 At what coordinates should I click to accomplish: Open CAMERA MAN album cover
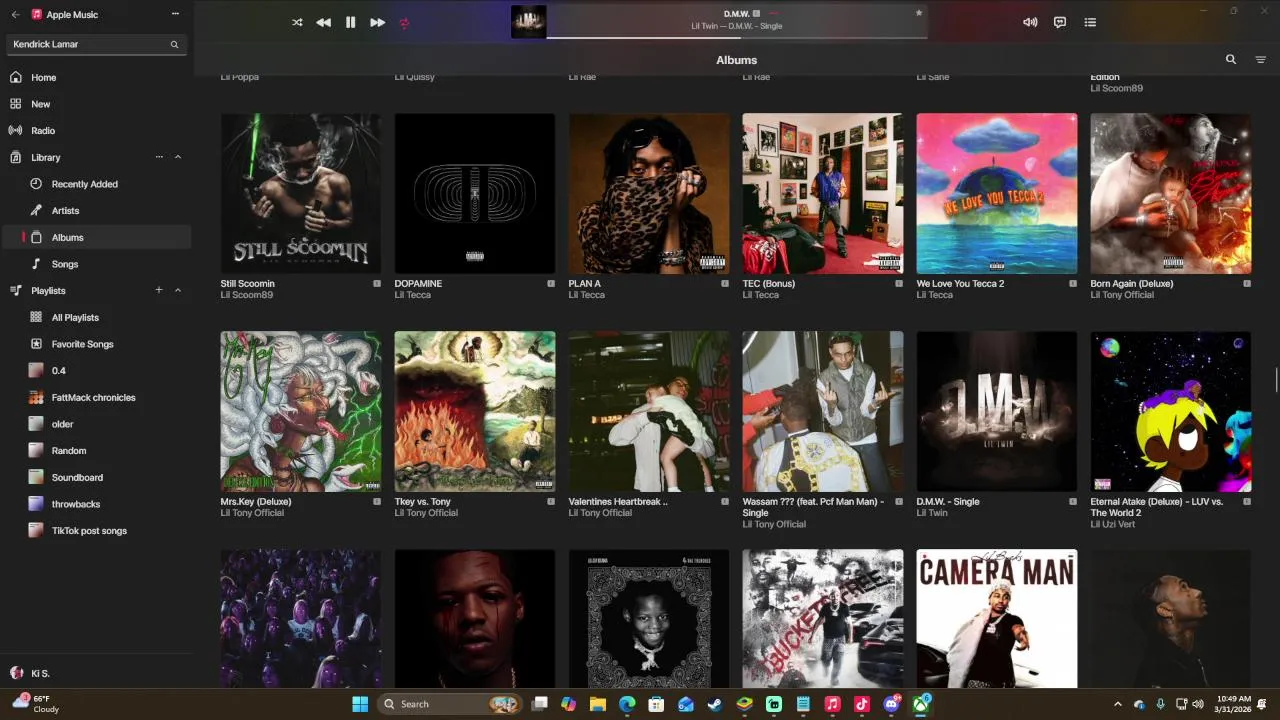(x=997, y=618)
